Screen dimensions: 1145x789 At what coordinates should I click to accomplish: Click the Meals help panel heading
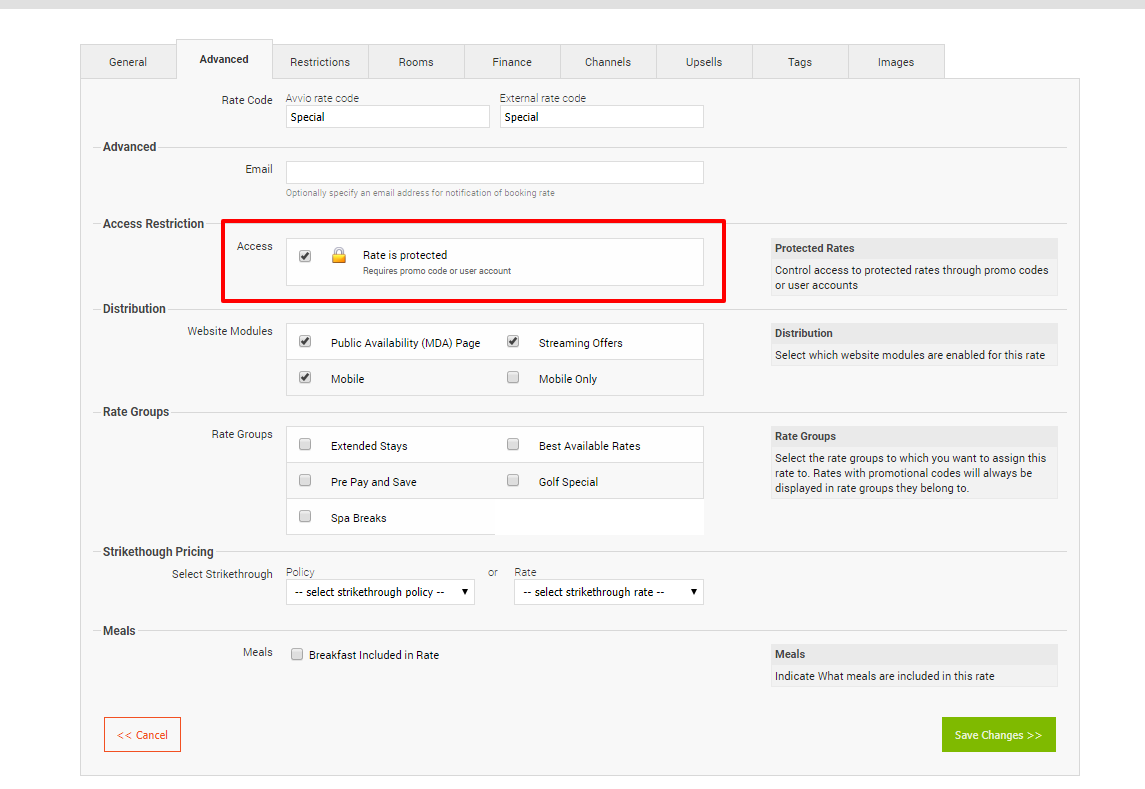point(790,654)
